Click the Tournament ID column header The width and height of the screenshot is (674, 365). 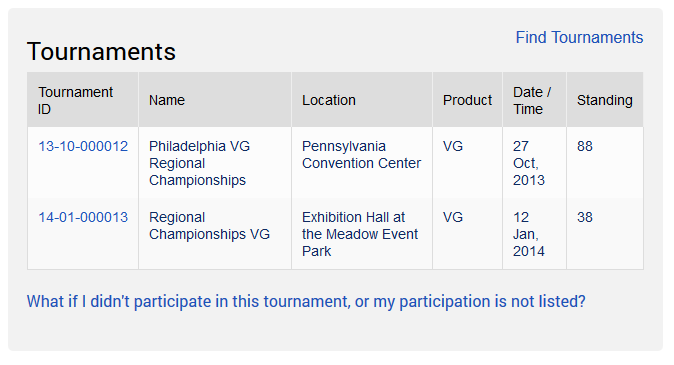pos(83,100)
